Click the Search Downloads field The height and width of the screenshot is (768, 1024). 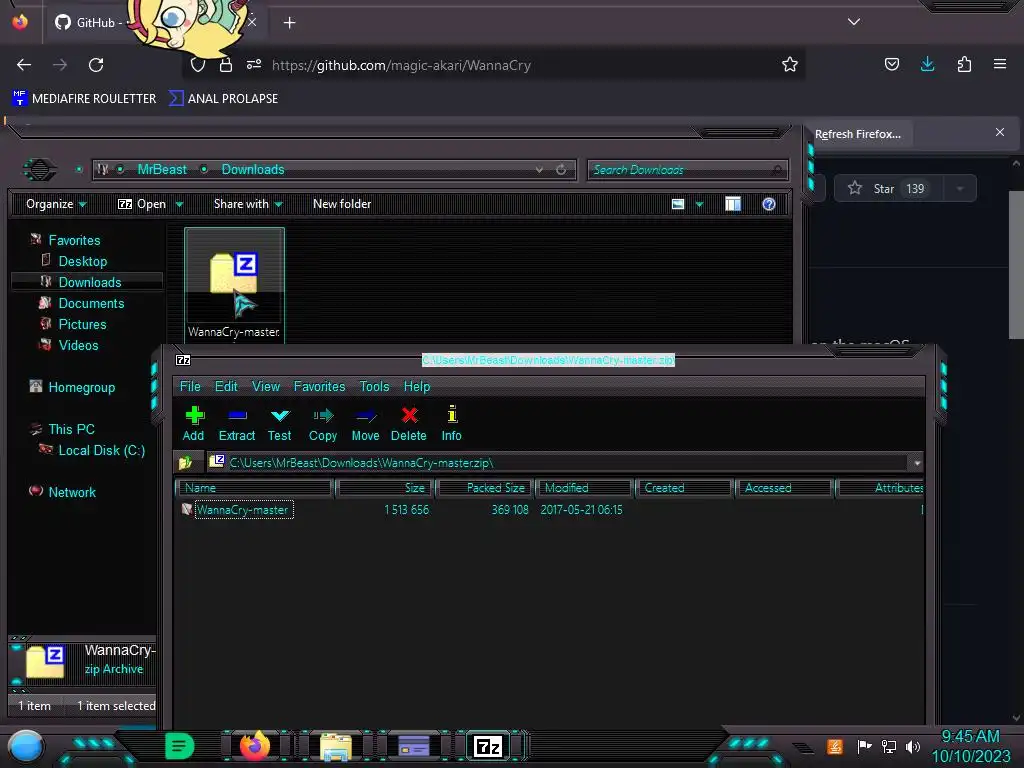tap(687, 170)
